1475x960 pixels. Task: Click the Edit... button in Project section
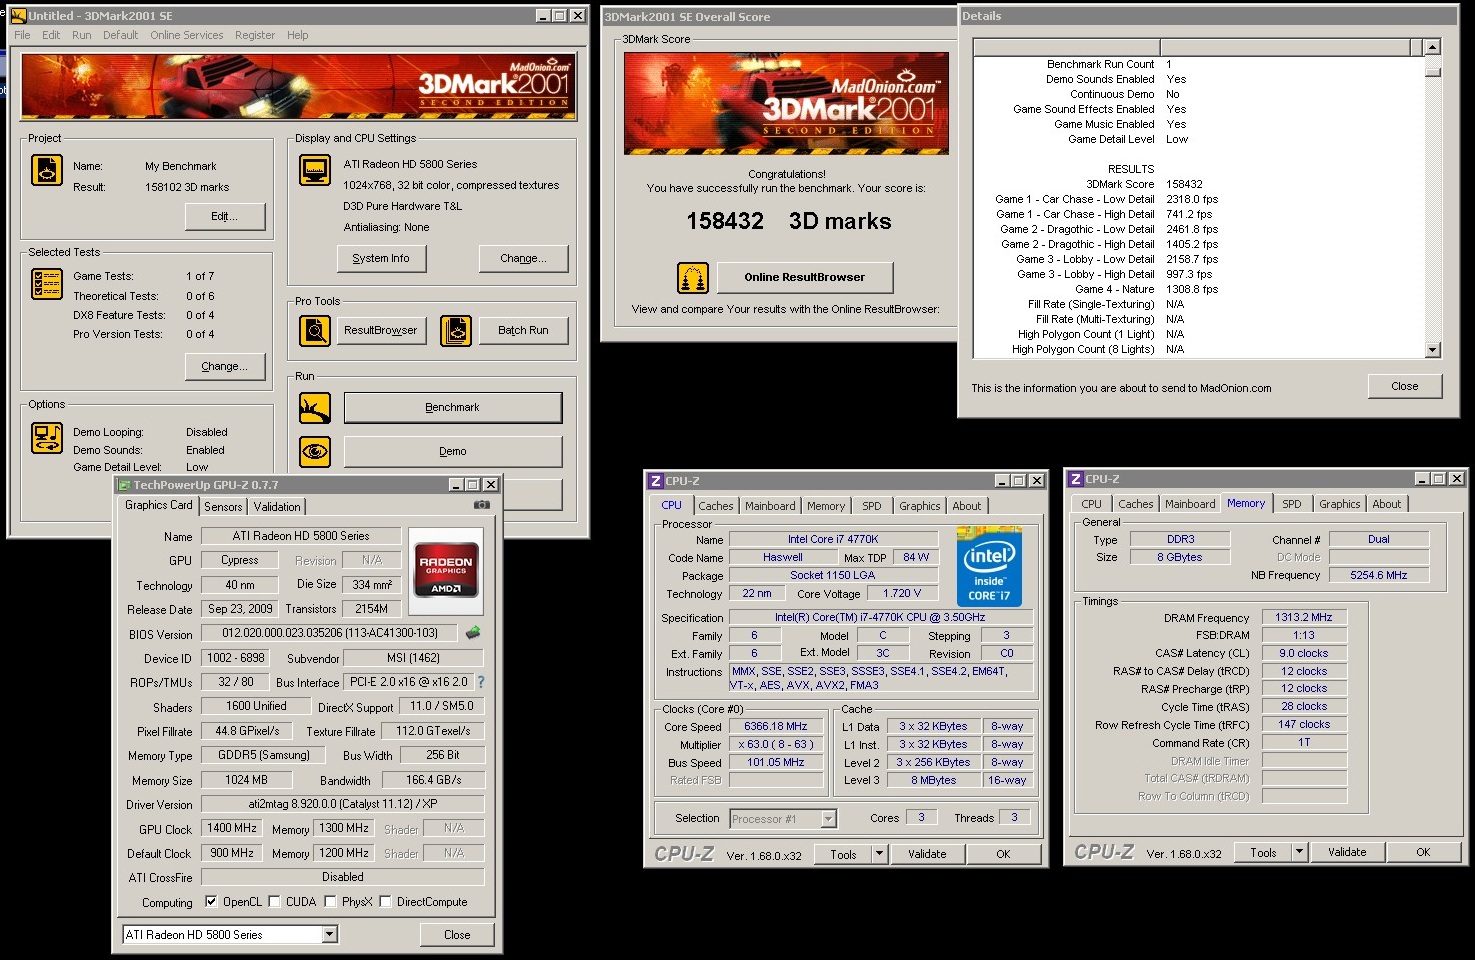click(x=225, y=216)
